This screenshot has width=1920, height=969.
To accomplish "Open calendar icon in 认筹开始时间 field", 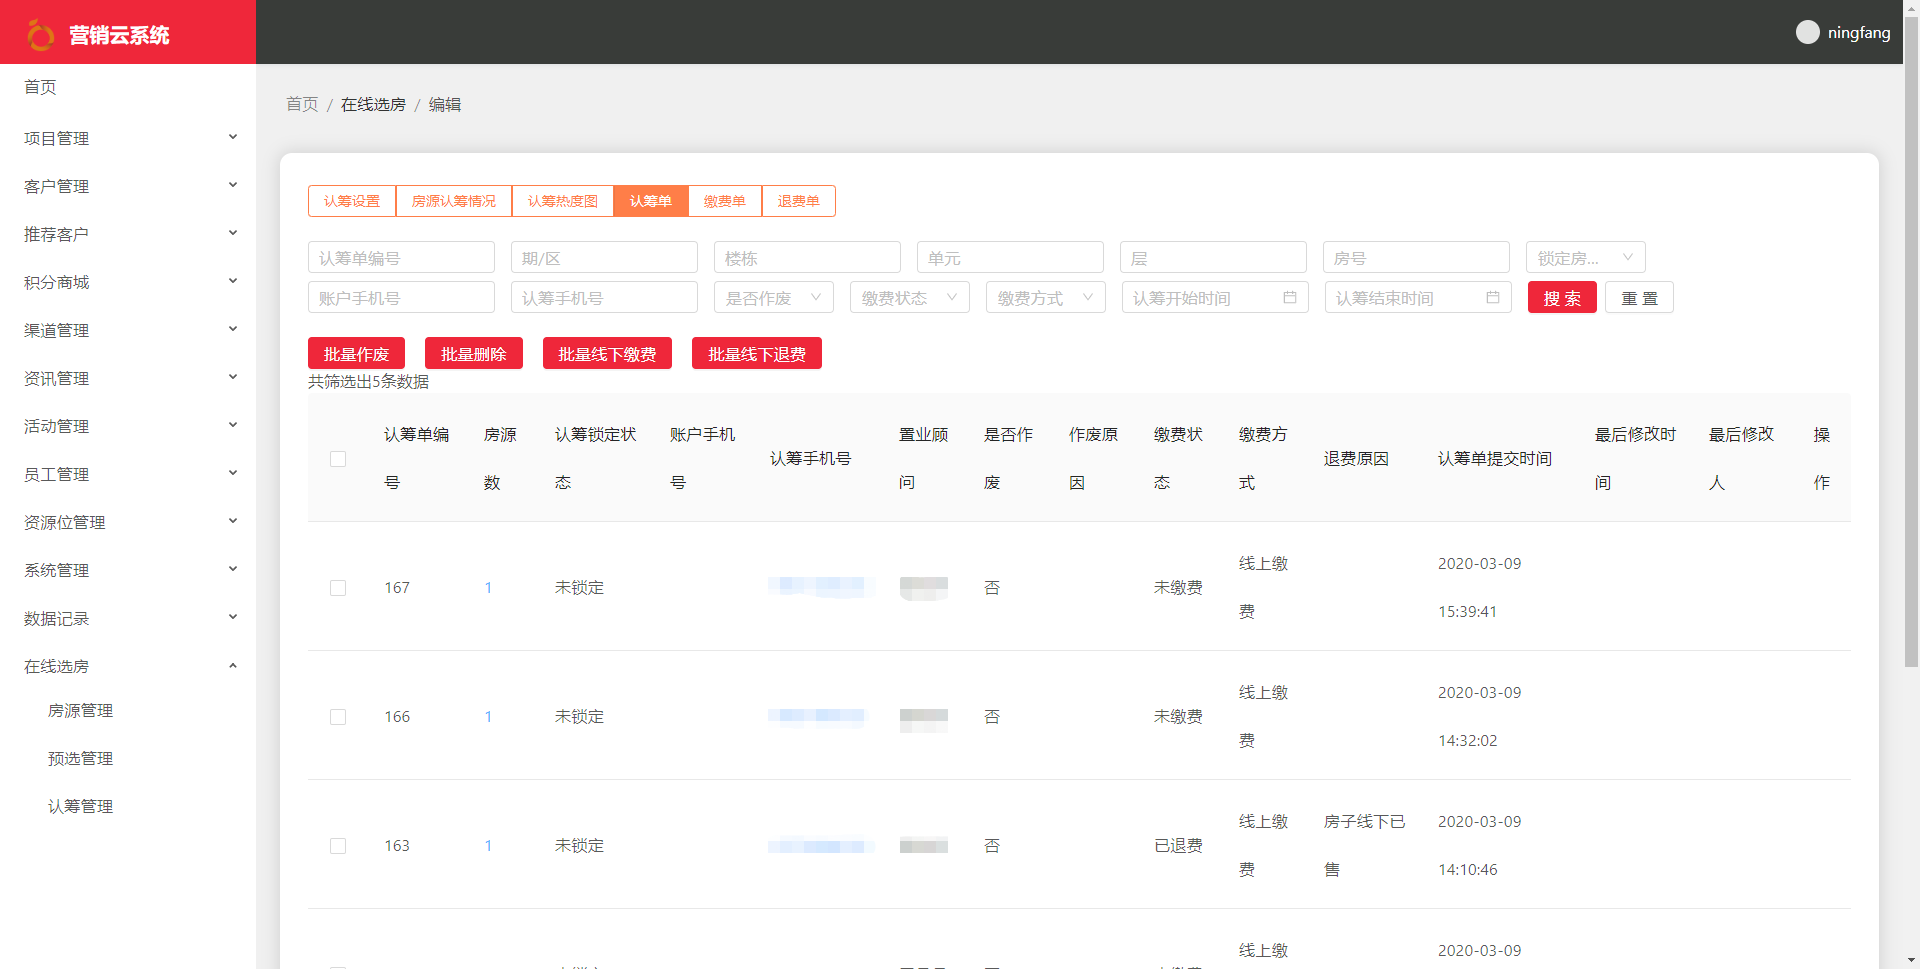I will pos(1289,298).
